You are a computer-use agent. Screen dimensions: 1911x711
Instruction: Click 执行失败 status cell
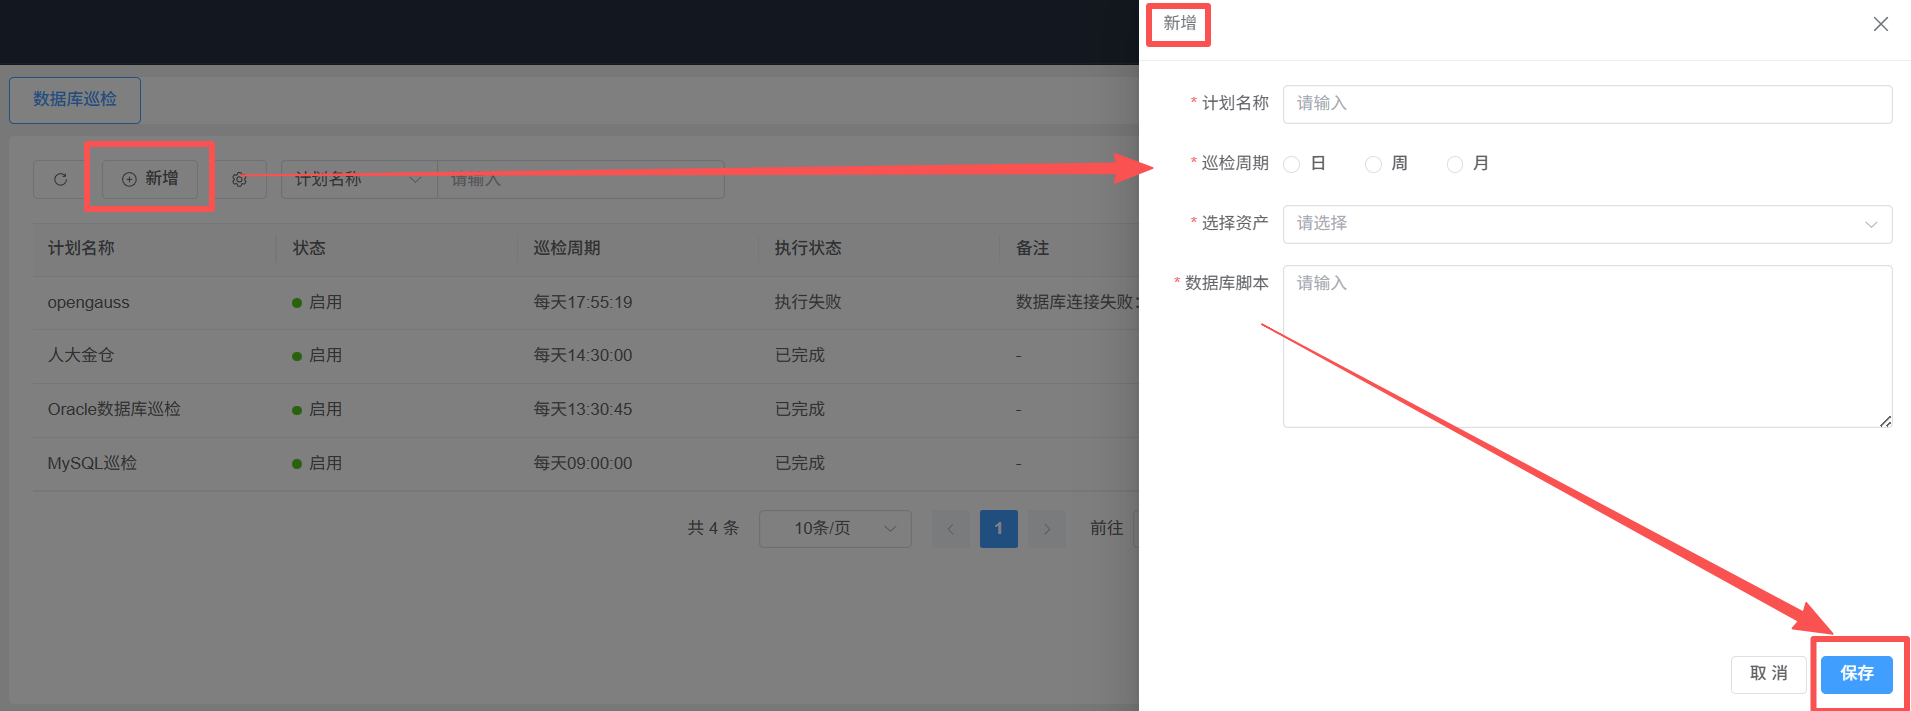pos(808,302)
